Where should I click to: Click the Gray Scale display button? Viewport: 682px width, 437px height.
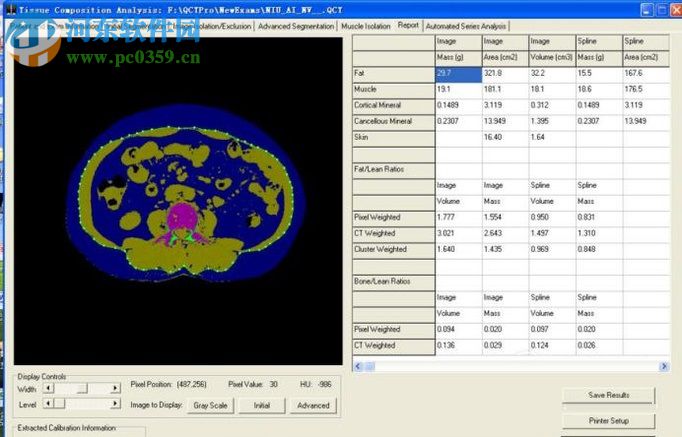tap(211, 405)
